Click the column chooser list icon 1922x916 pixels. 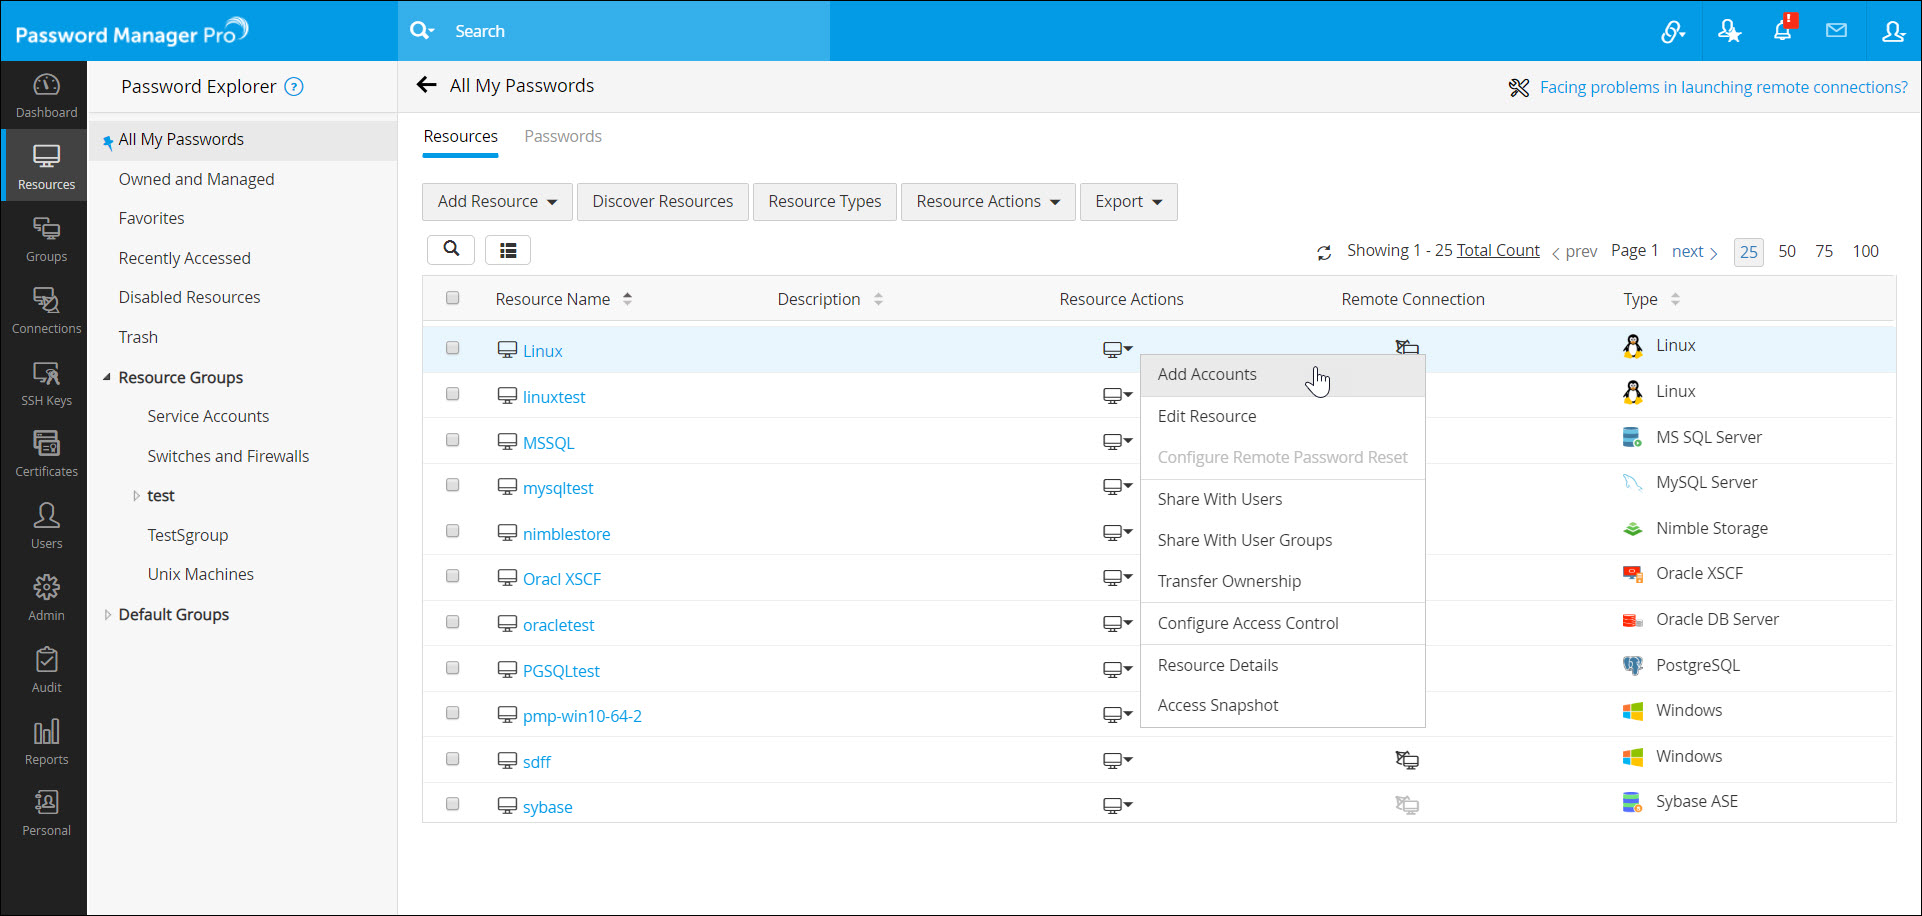508,250
